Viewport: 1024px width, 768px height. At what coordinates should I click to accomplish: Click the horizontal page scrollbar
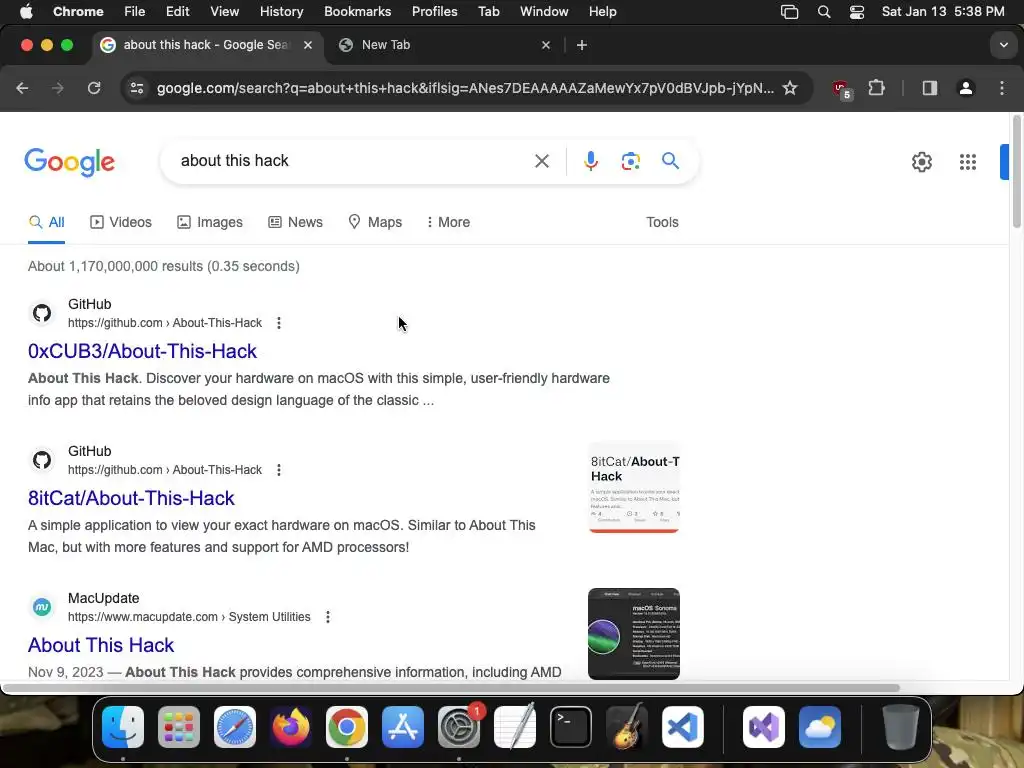tap(451, 688)
